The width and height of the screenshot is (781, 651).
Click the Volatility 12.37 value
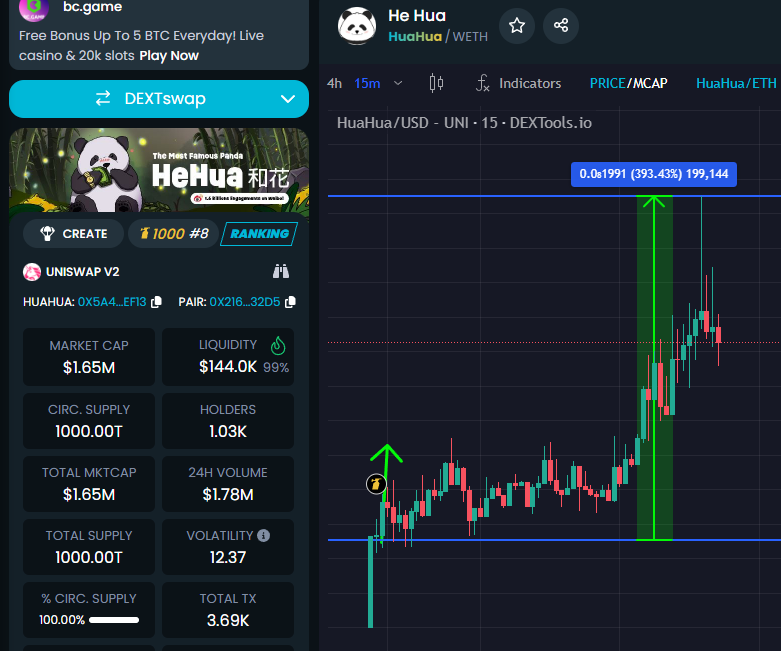click(x=228, y=557)
